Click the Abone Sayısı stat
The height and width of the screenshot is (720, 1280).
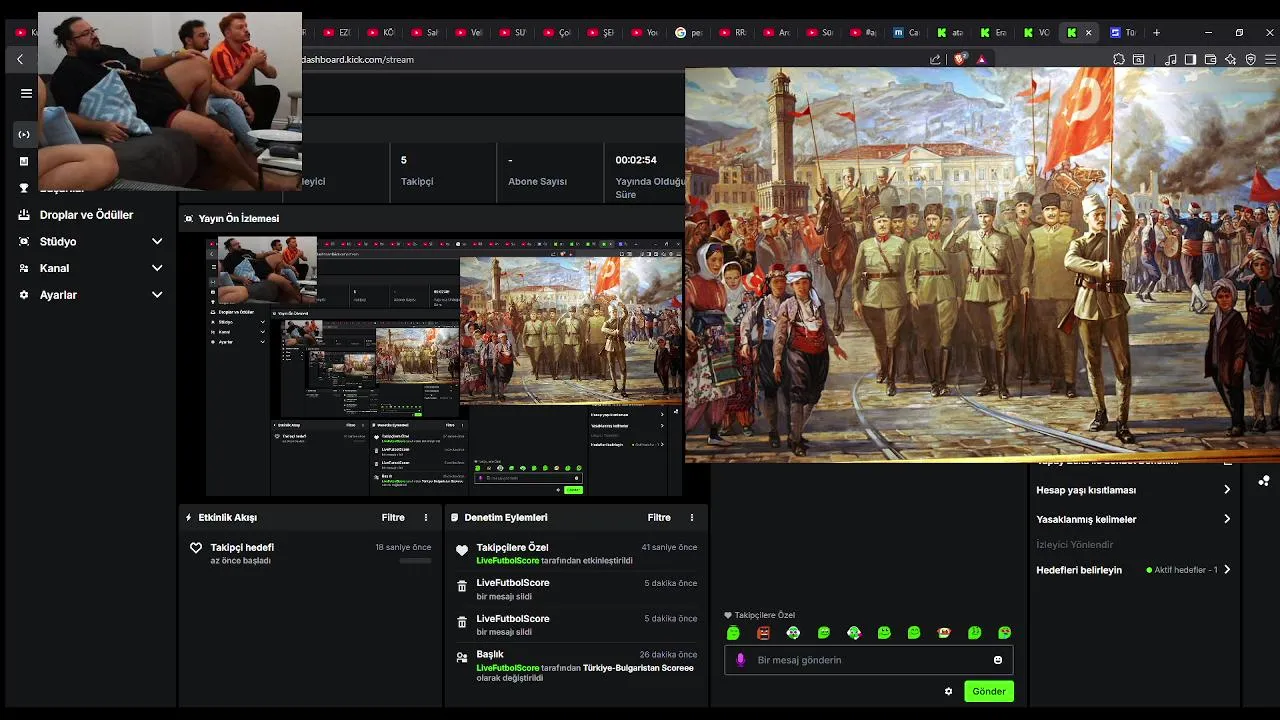[537, 171]
